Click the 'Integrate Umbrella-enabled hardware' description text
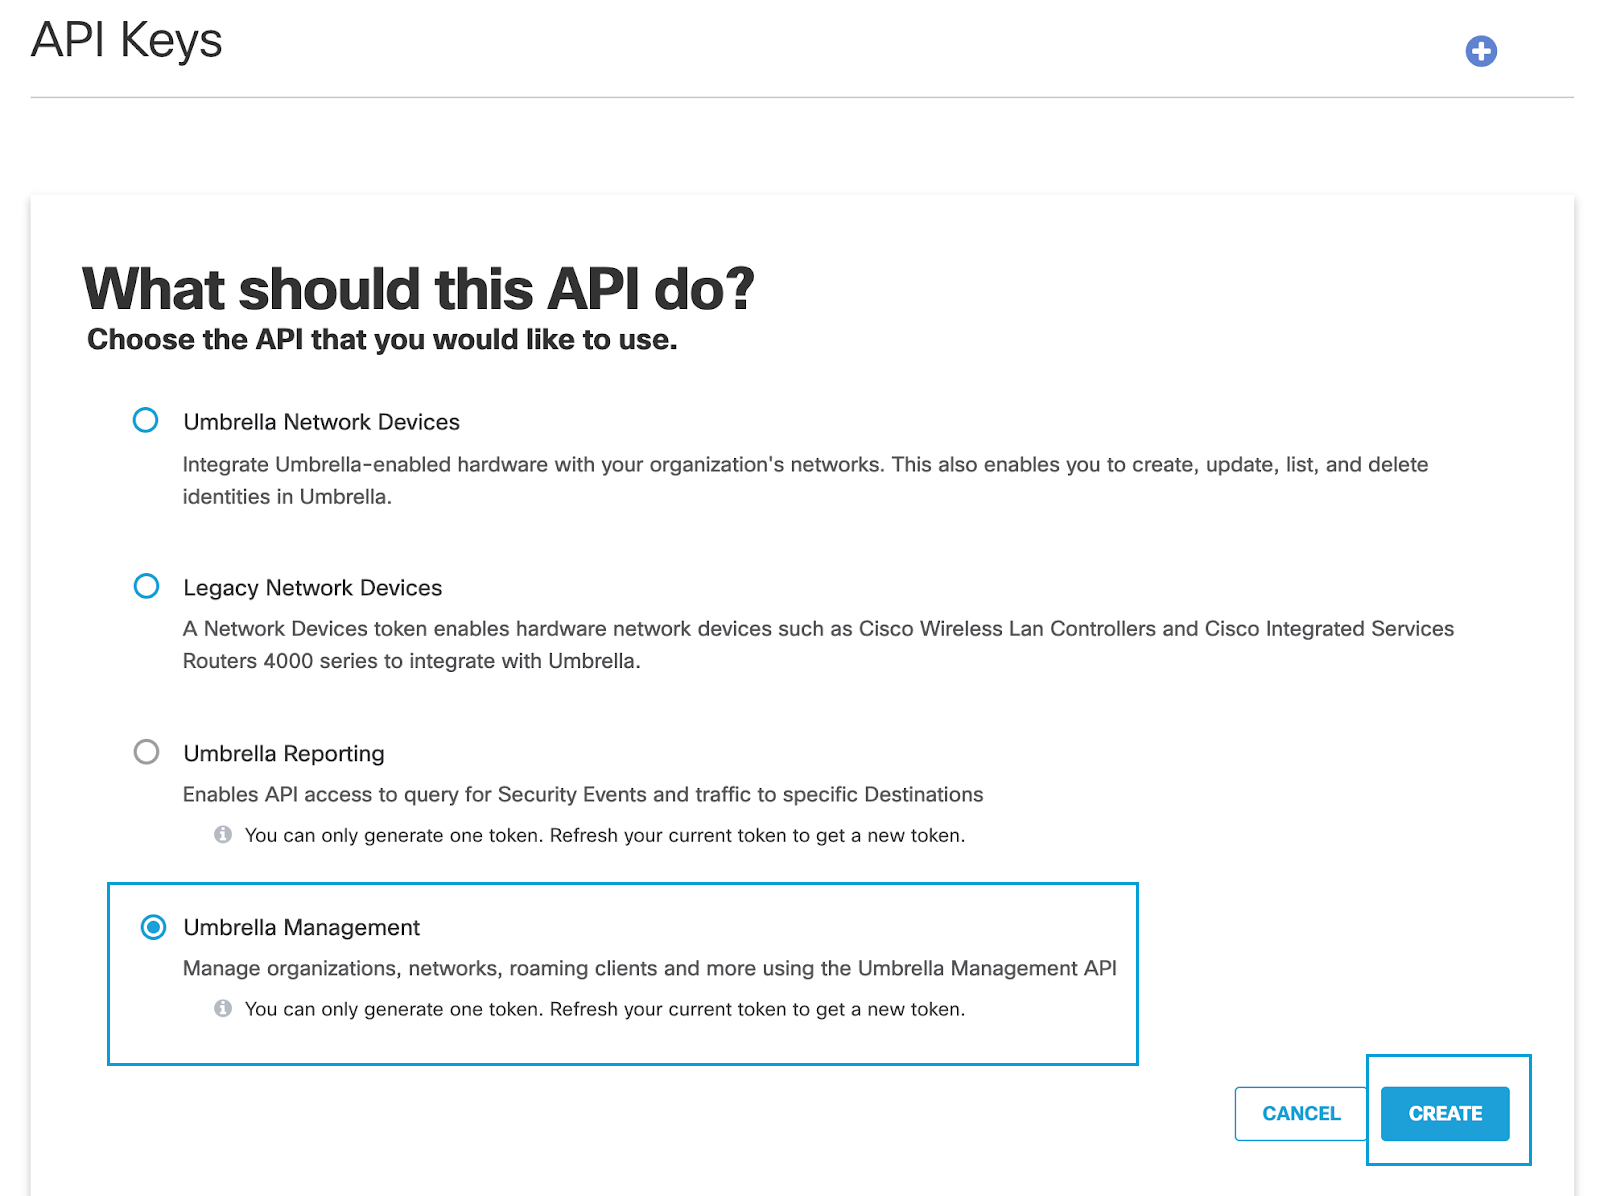Viewport: 1600px width, 1196px height. pyautogui.click(x=805, y=480)
